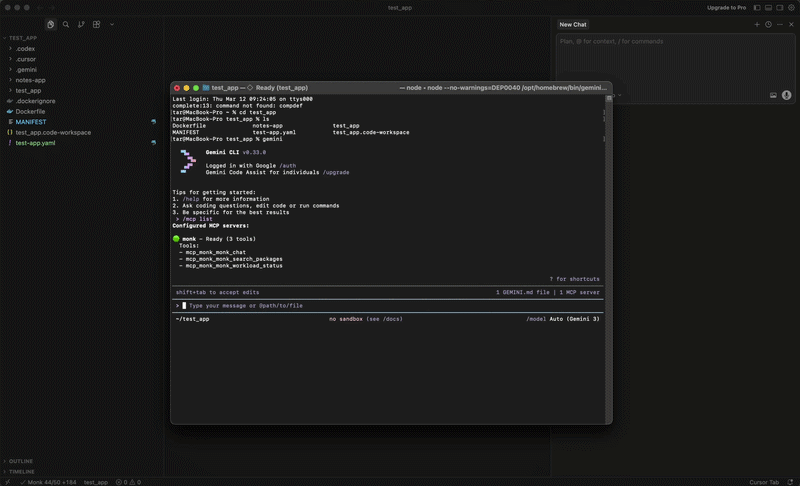Toggle bottom panel layout icon
The width and height of the screenshot is (800, 486).
[768, 8]
